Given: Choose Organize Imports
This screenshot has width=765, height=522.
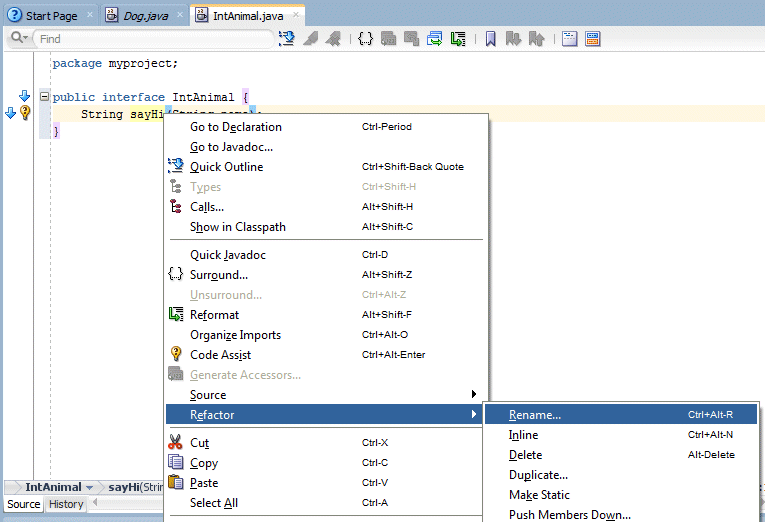Looking at the screenshot, I should (x=326, y=335).
